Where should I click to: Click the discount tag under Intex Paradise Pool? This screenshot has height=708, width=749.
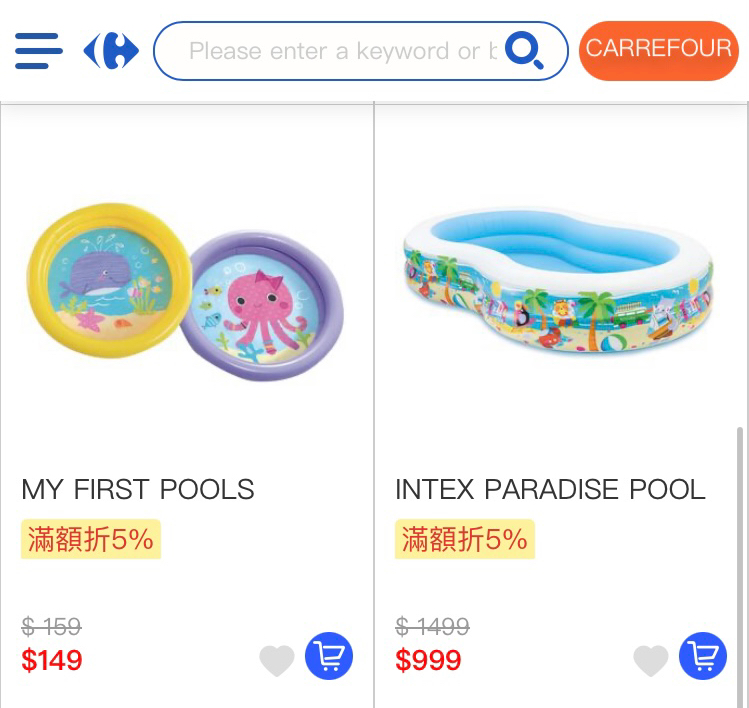click(465, 539)
